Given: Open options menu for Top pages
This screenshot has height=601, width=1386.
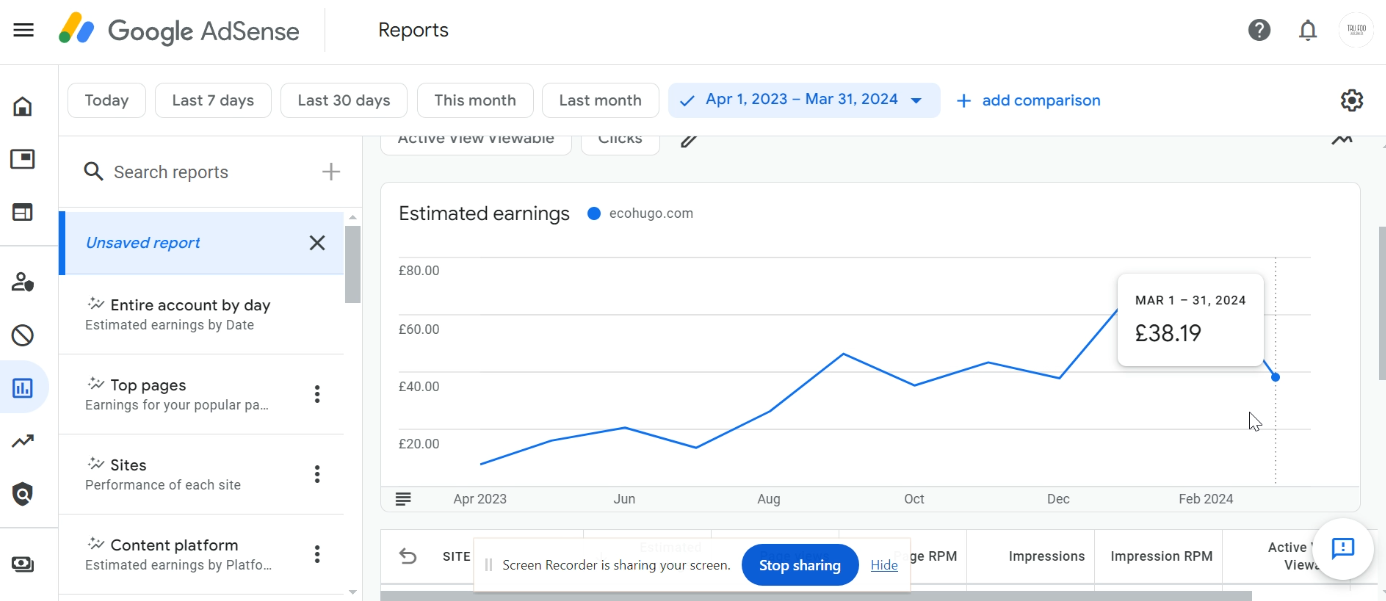Looking at the screenshot, I should (317, 394).
